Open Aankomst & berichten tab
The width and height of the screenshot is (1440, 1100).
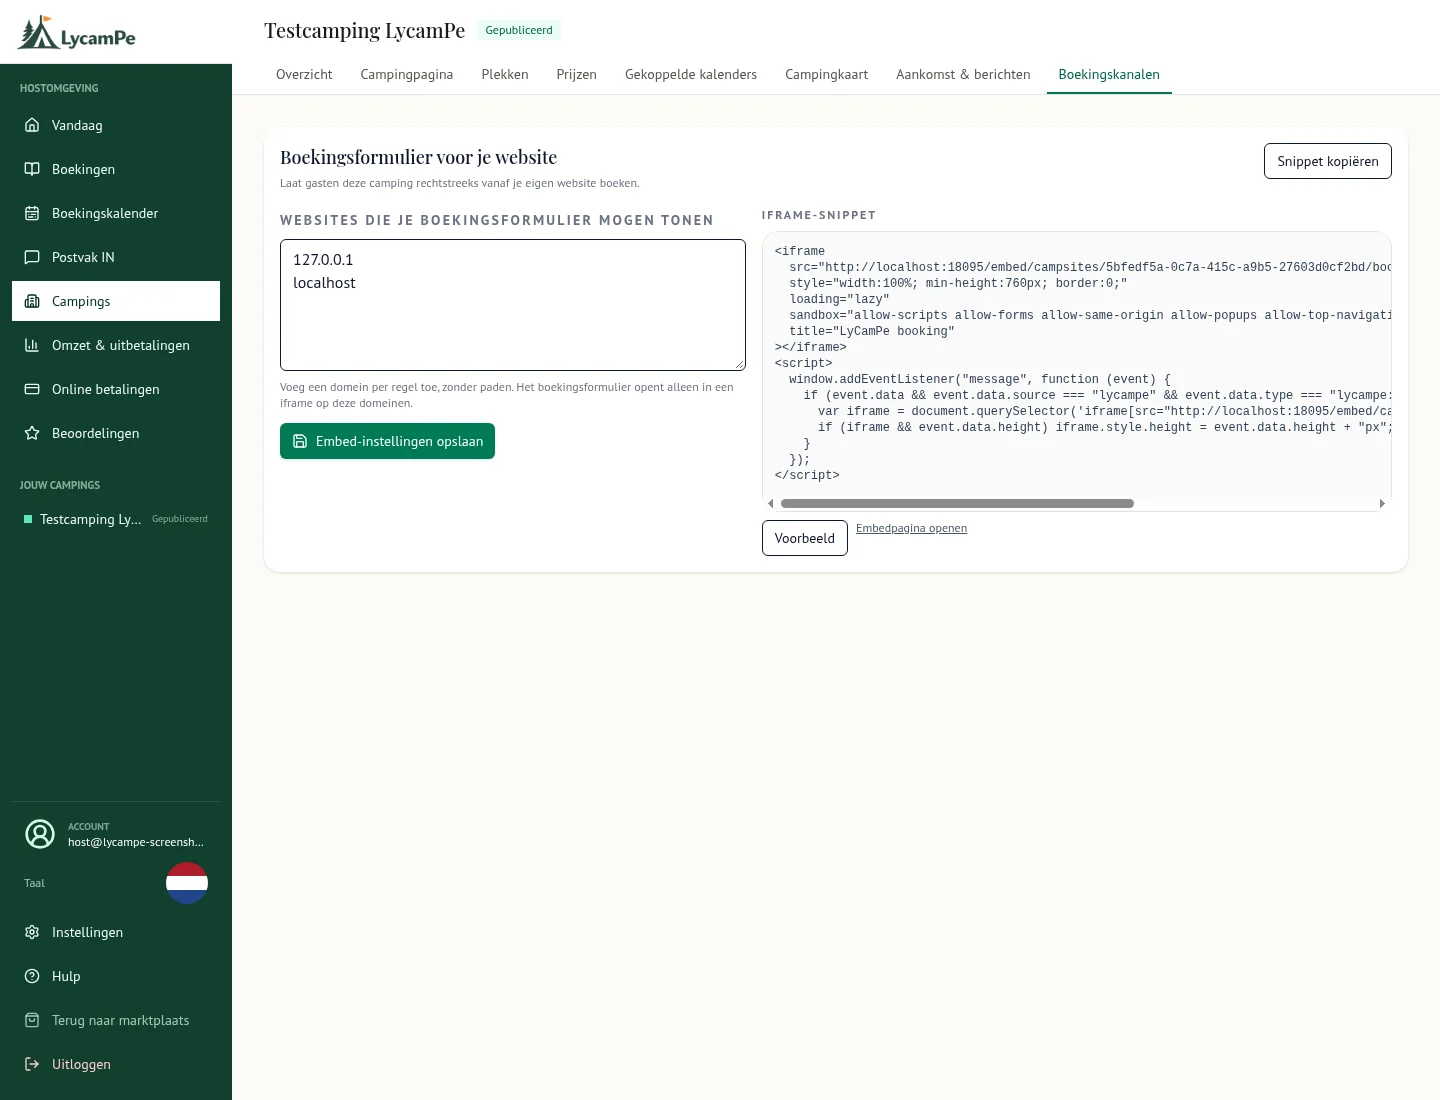[x=963, y=74]
